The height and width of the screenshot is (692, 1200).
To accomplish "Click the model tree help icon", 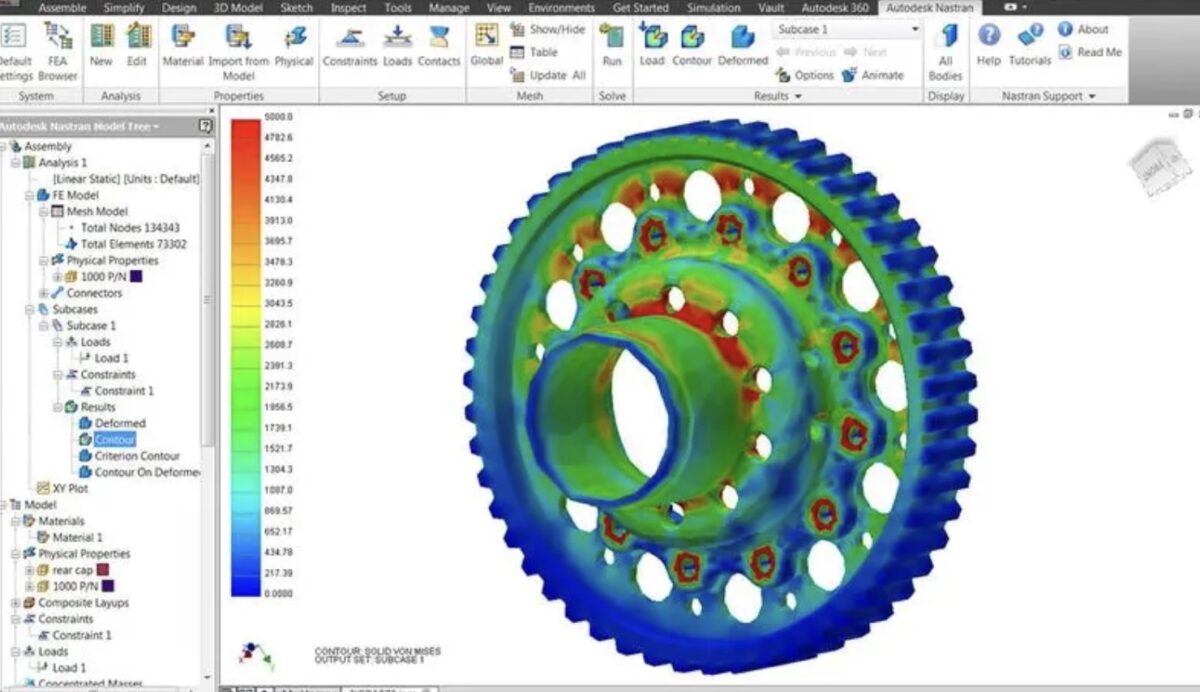I will click(x=205, y=127).
